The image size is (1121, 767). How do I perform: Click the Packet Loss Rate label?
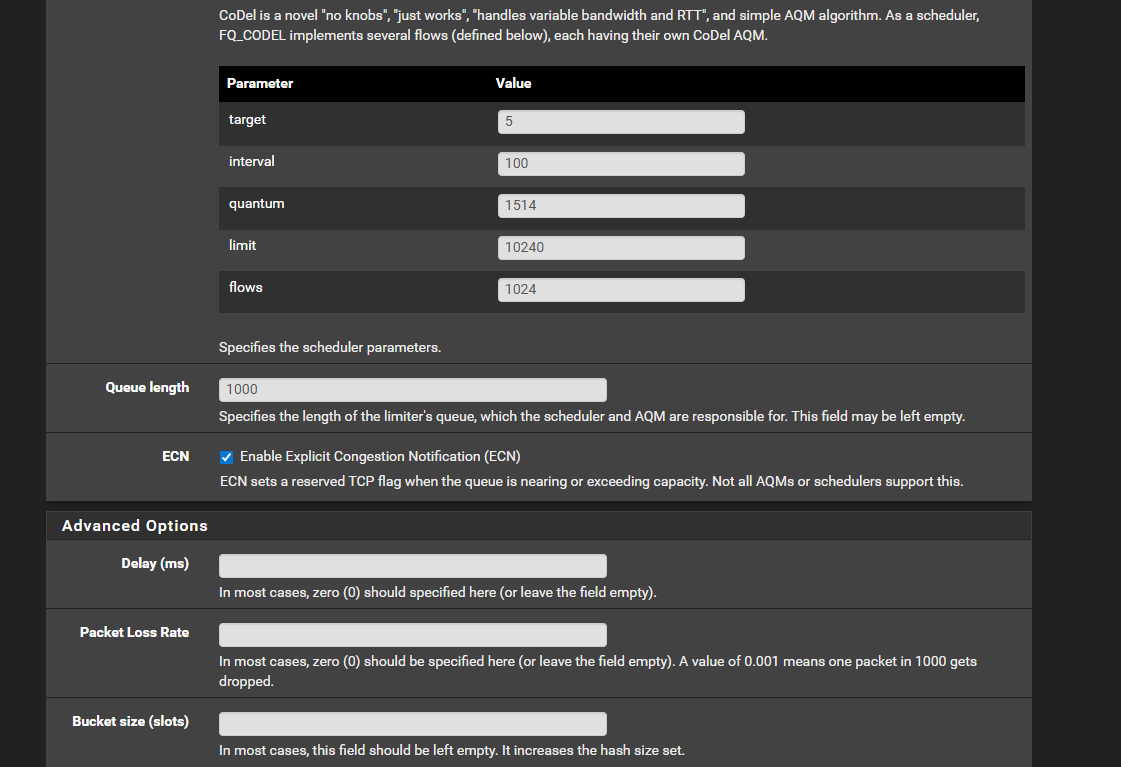pyautogui.click(x=134, y=633)
